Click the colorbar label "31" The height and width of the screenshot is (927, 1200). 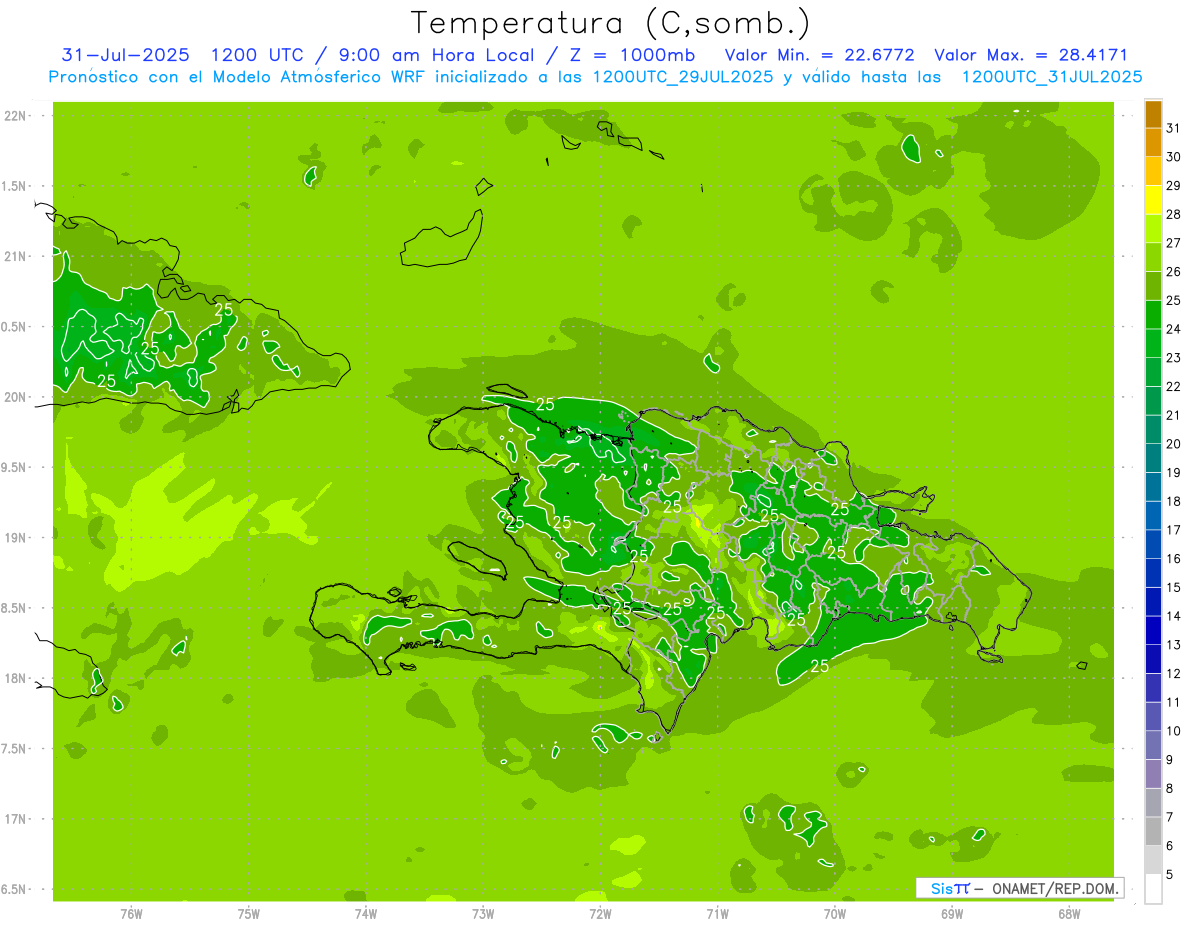coord(1174,127)
